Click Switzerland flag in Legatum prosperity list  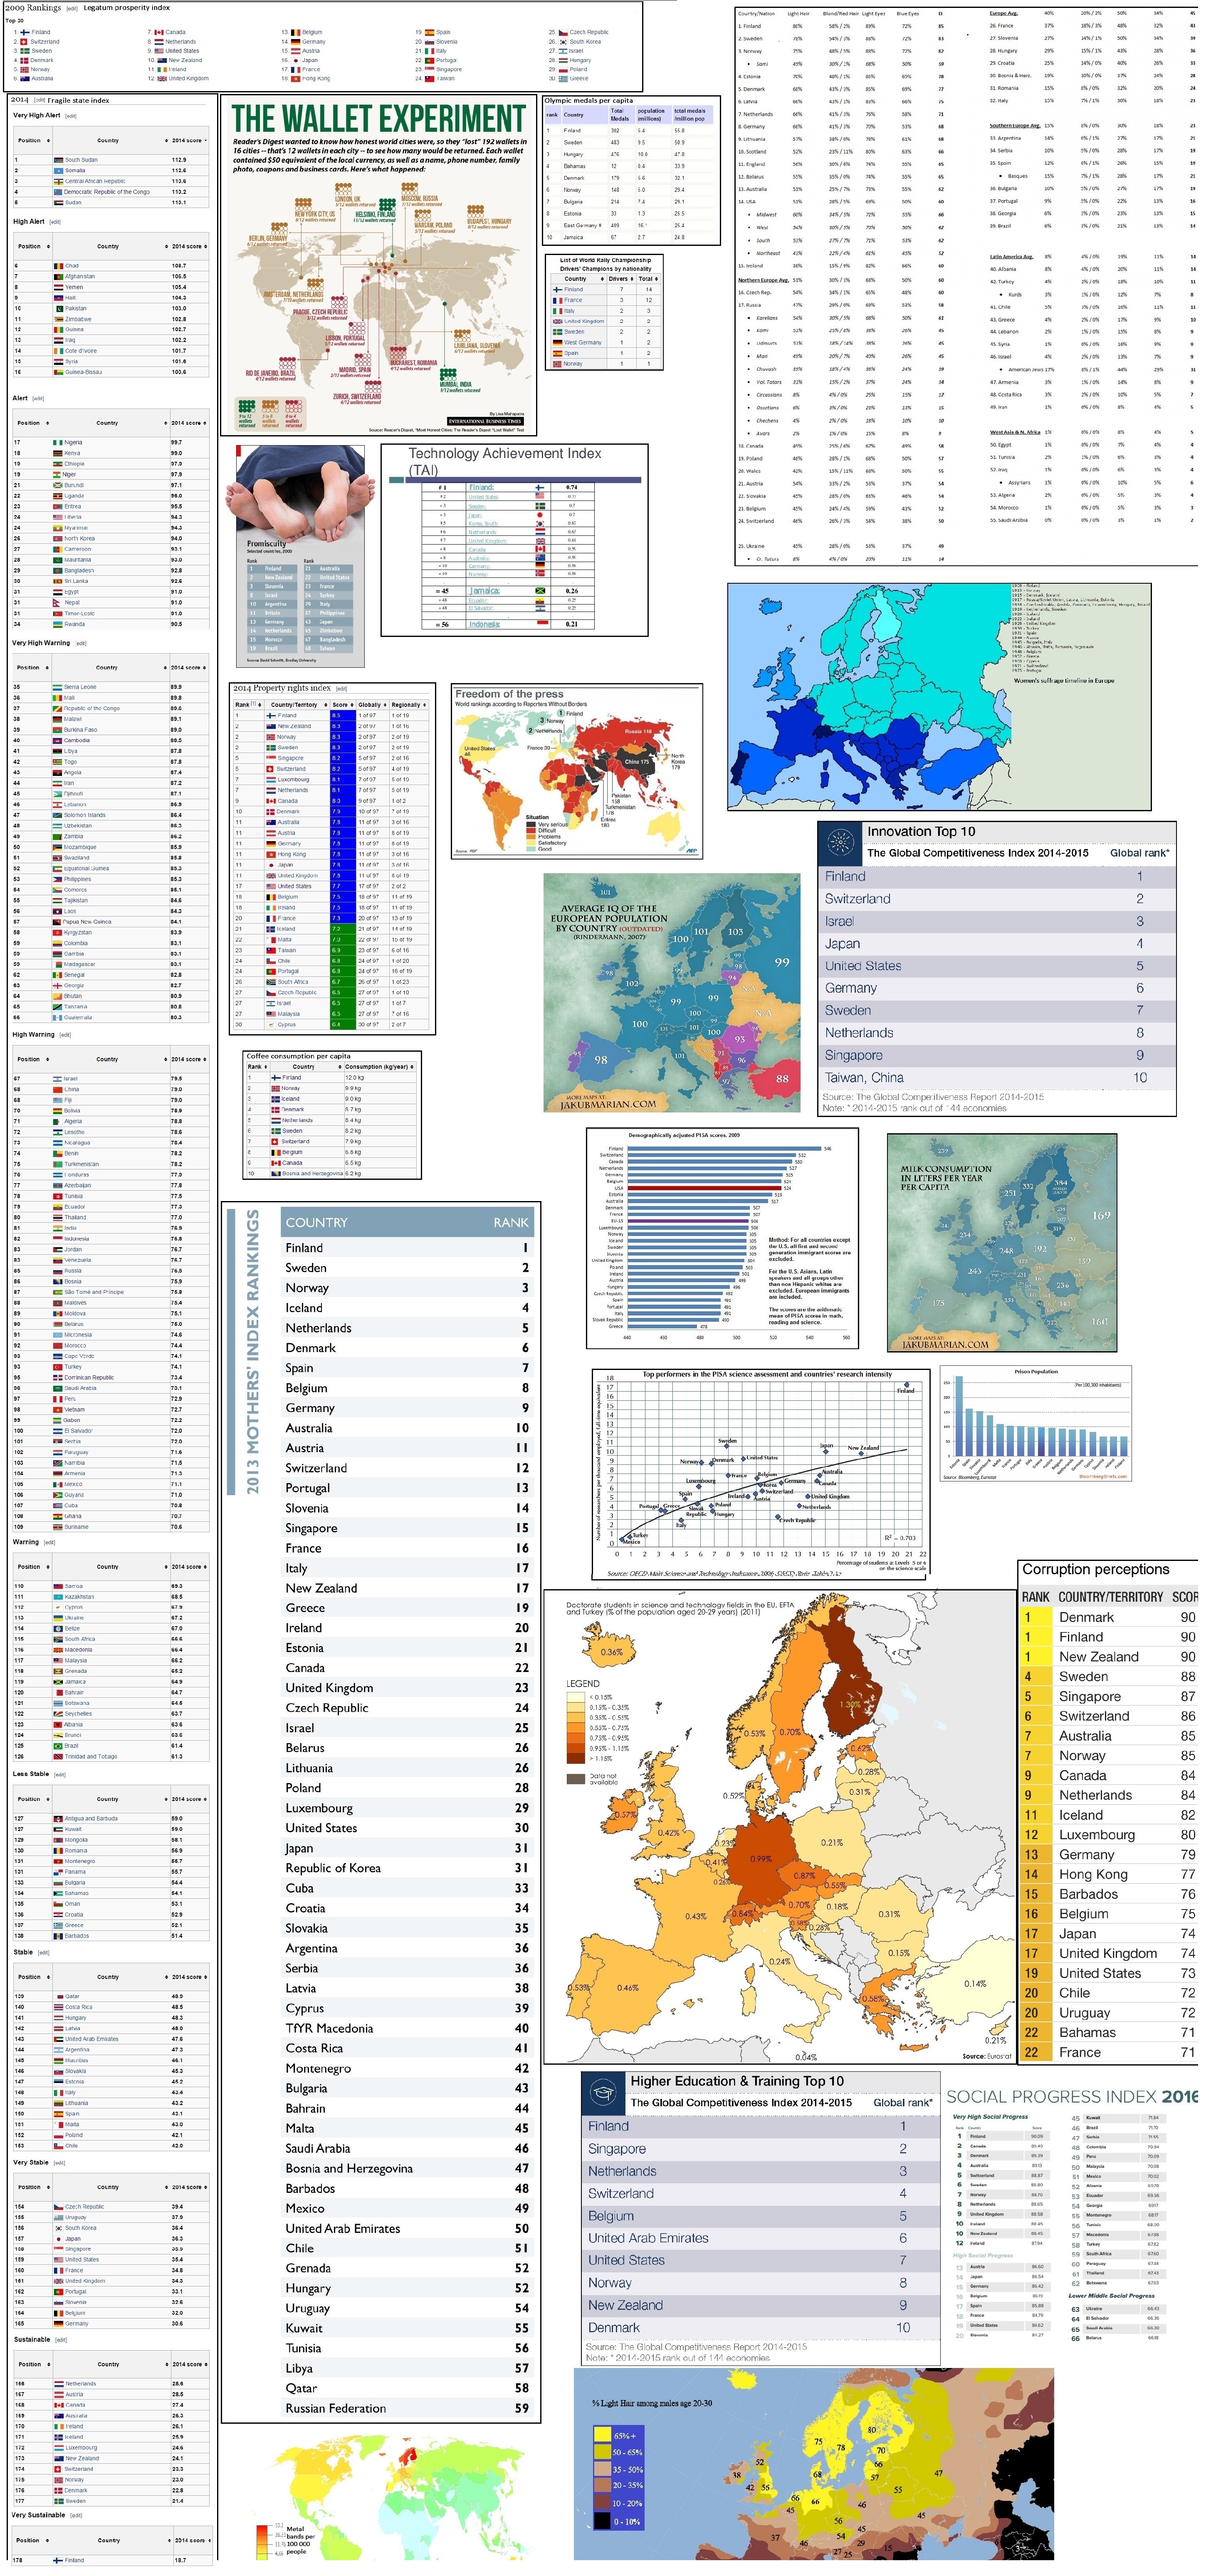coord(25,42)
